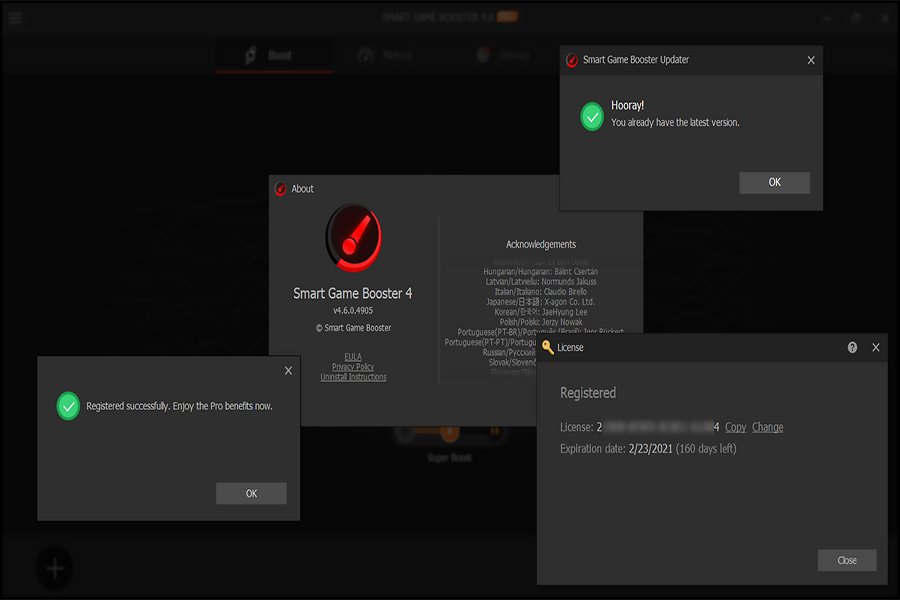900x600 pixels.
Task: Switch to the Boost tab in the main window
Action: 274,55
